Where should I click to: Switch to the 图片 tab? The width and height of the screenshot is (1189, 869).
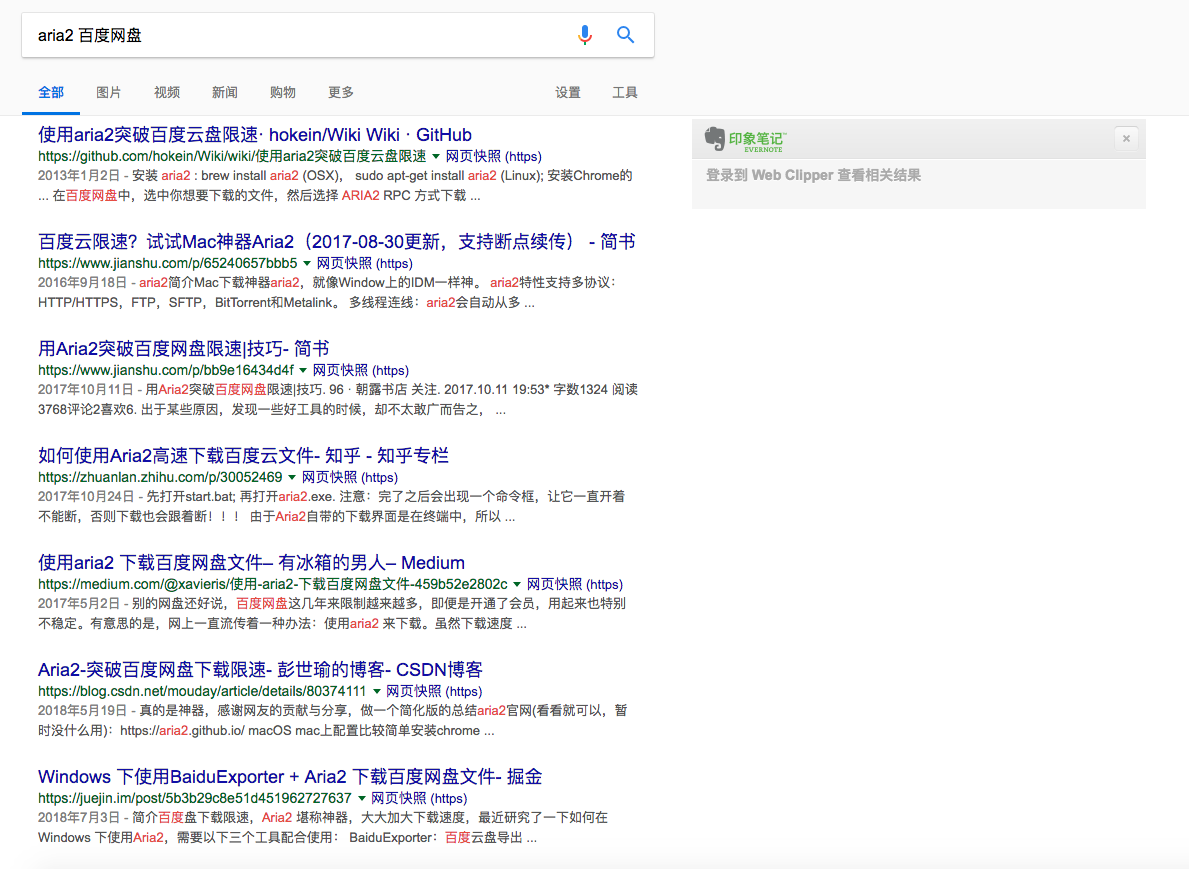(108, 93)
